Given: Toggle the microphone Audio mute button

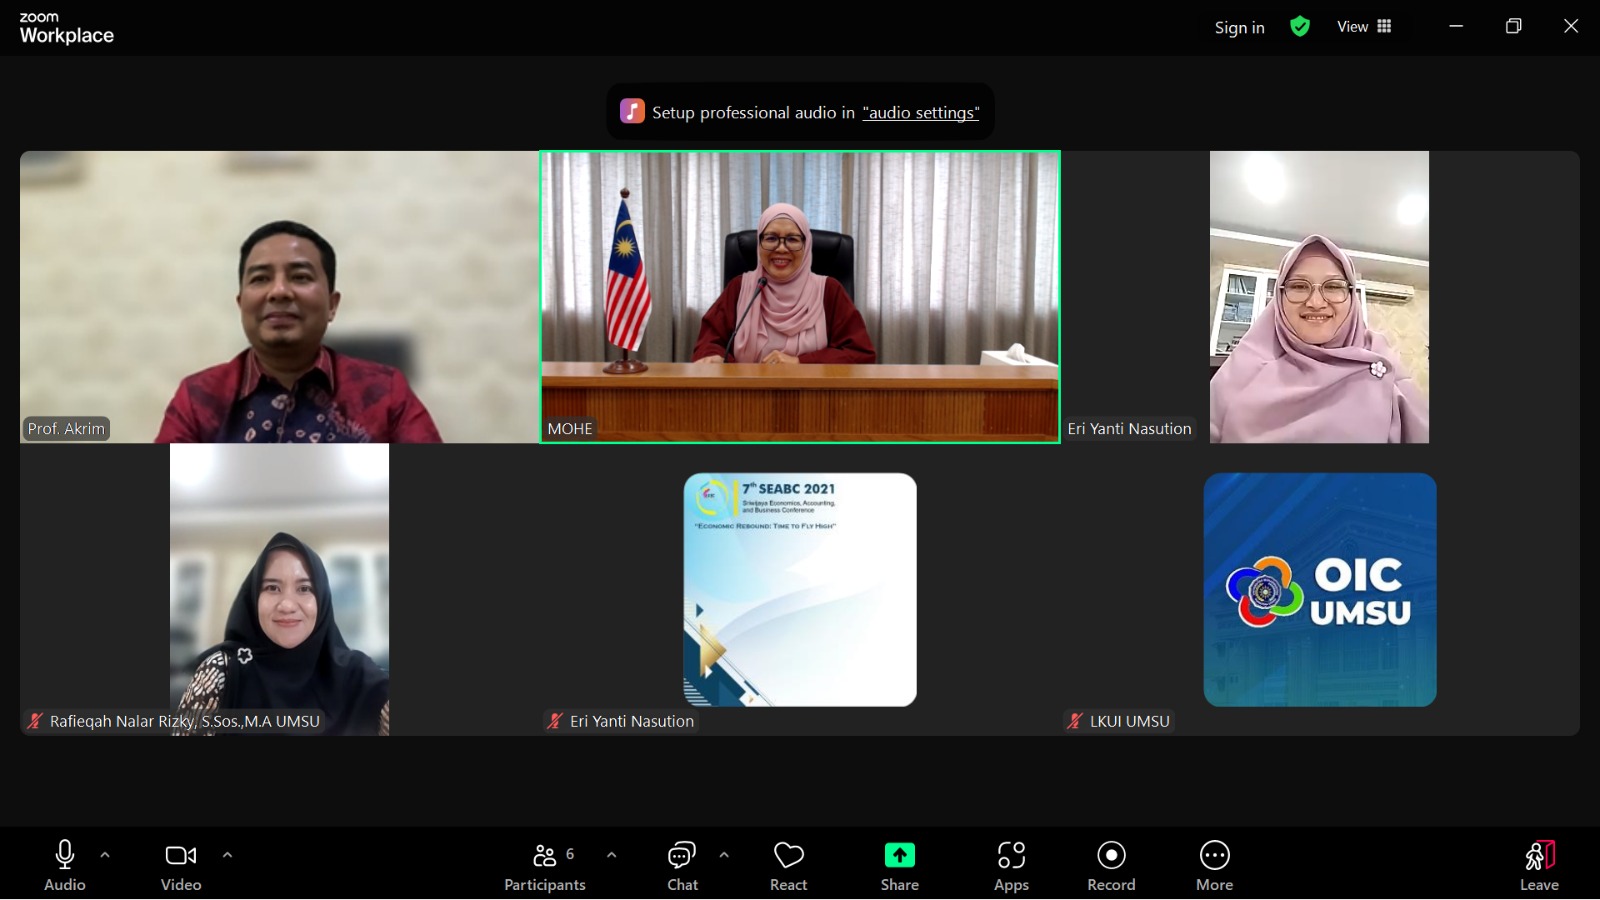Looking at the screenshot, I should click(65, 856).
